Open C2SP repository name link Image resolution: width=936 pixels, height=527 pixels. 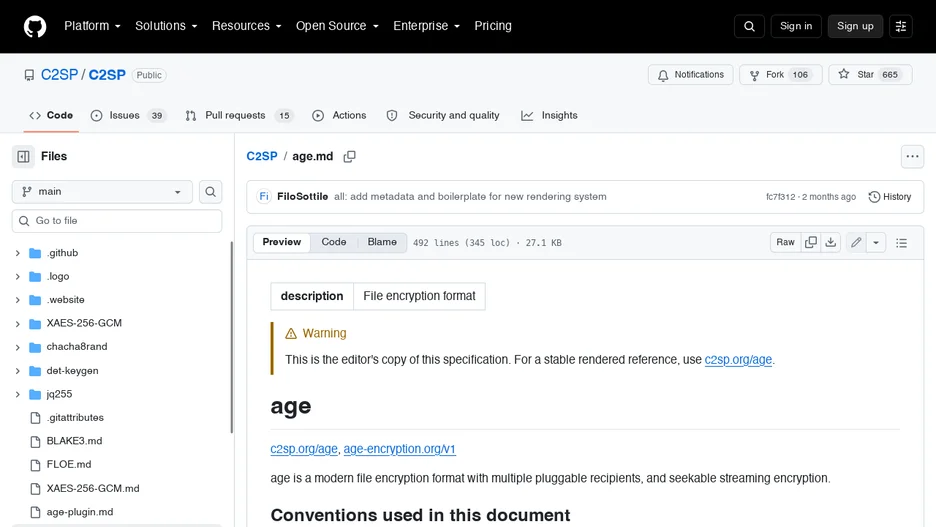[x=107, y=75]
